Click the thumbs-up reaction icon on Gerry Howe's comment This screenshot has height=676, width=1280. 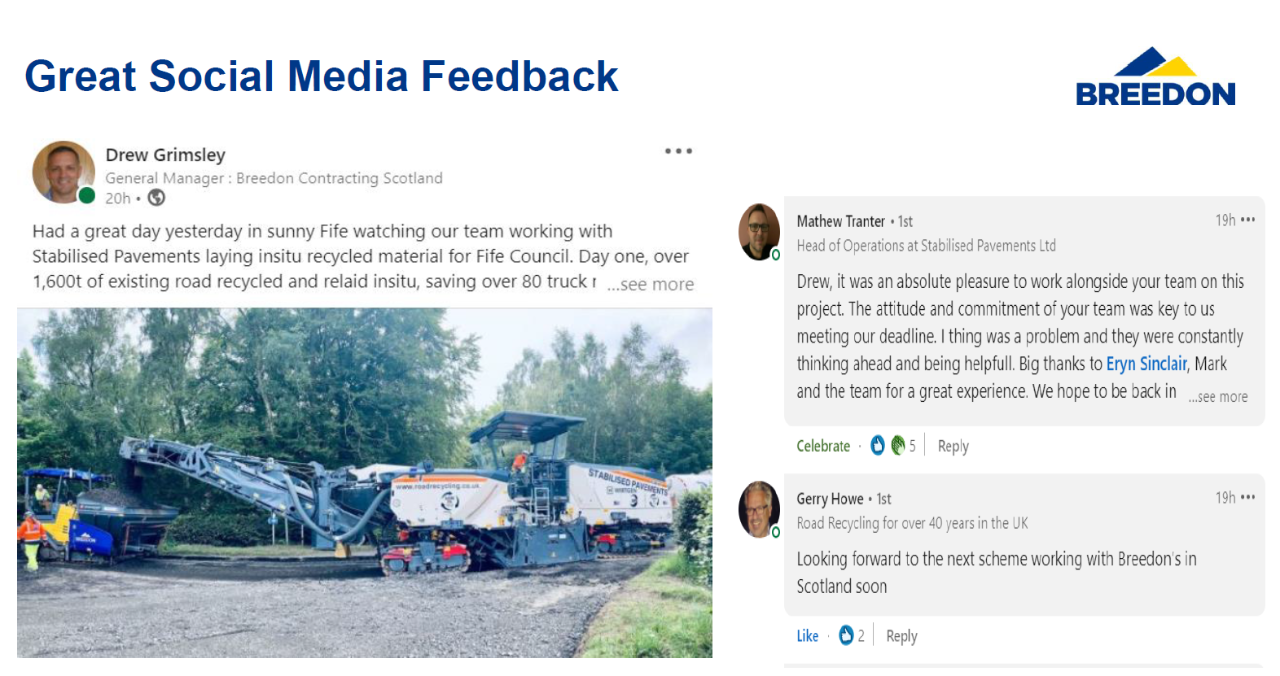pyautogui.click(x=846, y=635)
